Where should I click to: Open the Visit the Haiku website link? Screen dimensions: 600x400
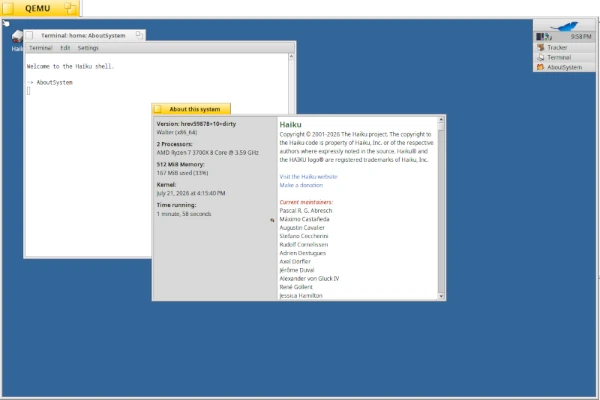click(x=308, y=176)
